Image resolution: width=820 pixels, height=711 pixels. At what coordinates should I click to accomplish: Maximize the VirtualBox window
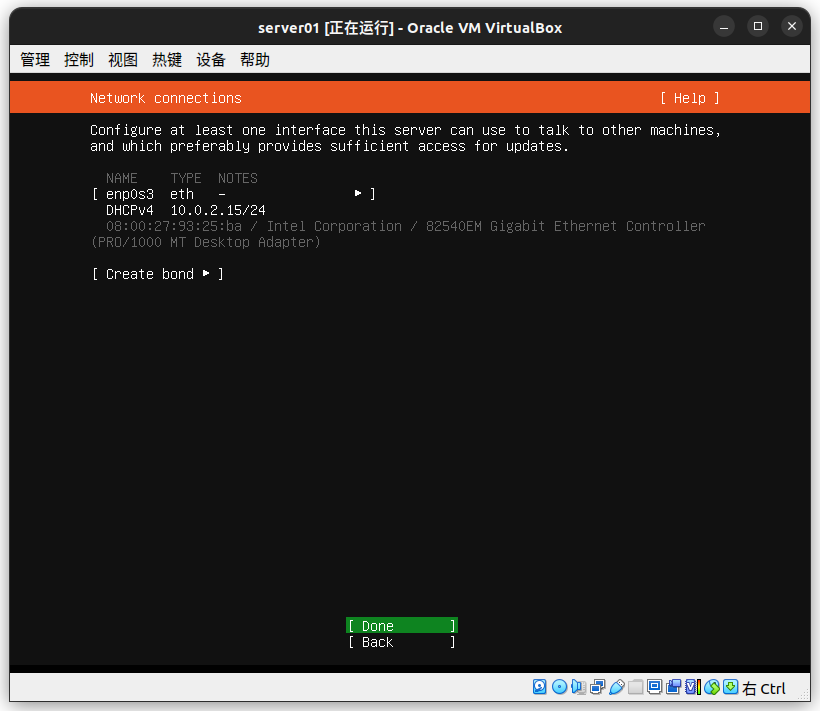point(758,26)
